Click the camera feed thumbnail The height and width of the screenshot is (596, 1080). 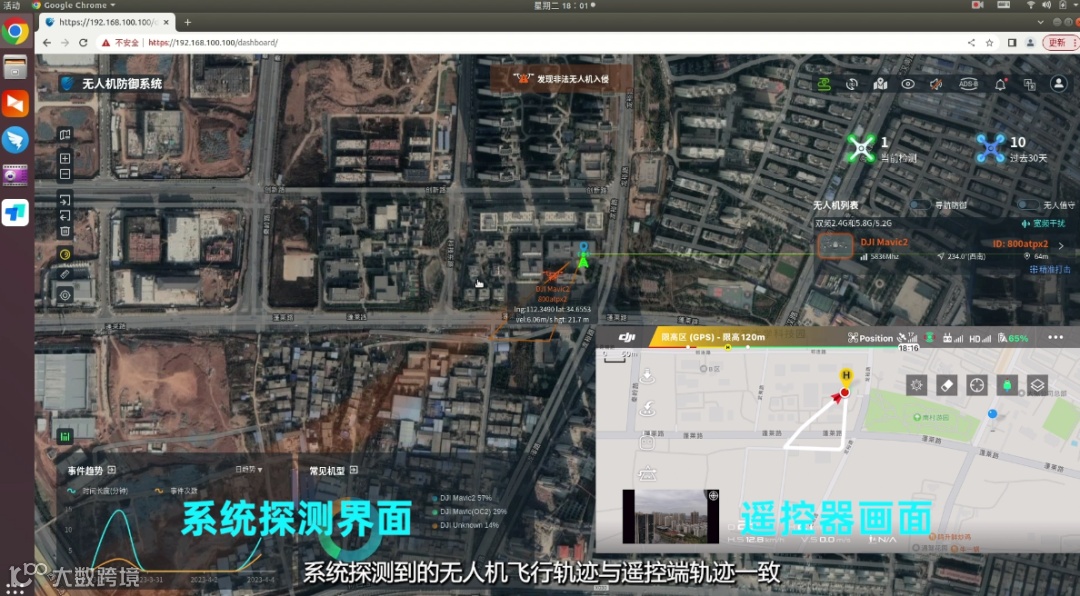point(671,517)
